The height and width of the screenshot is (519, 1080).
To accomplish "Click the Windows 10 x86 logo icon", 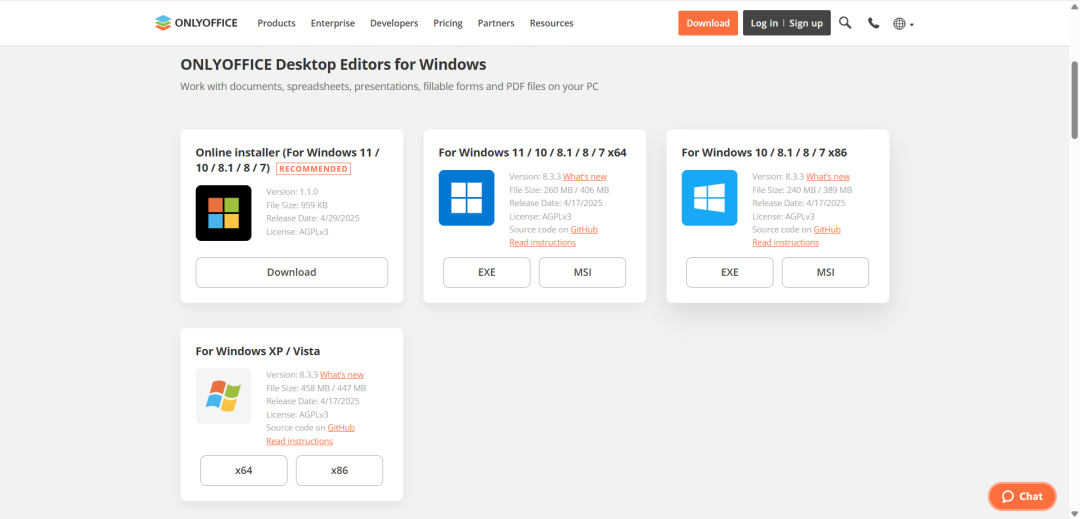I will click(x=709, y=198).
